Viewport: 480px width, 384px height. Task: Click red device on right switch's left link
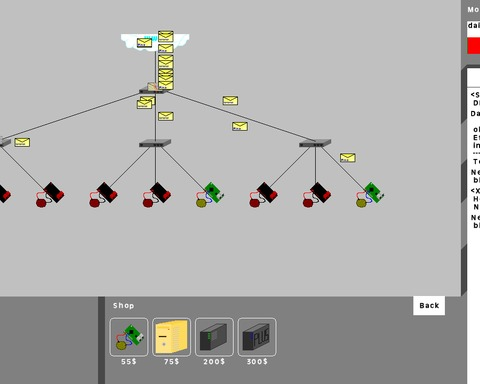tap(263, 195)
